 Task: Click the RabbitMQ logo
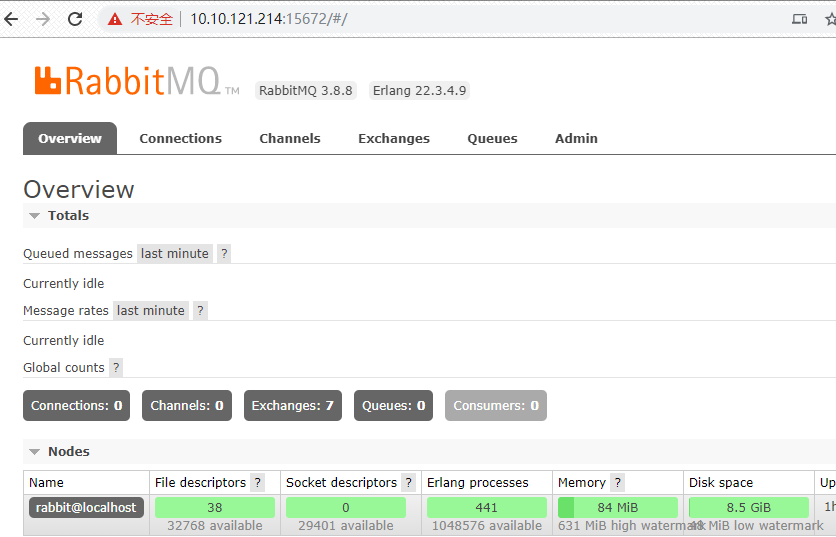point(136,81)
